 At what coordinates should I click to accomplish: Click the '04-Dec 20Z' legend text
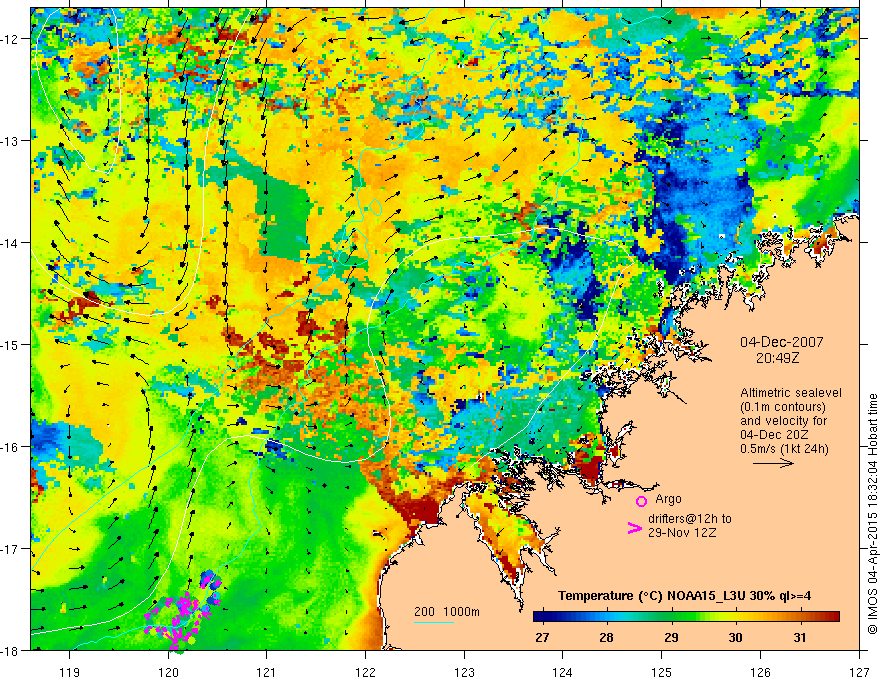pos(772,435)
